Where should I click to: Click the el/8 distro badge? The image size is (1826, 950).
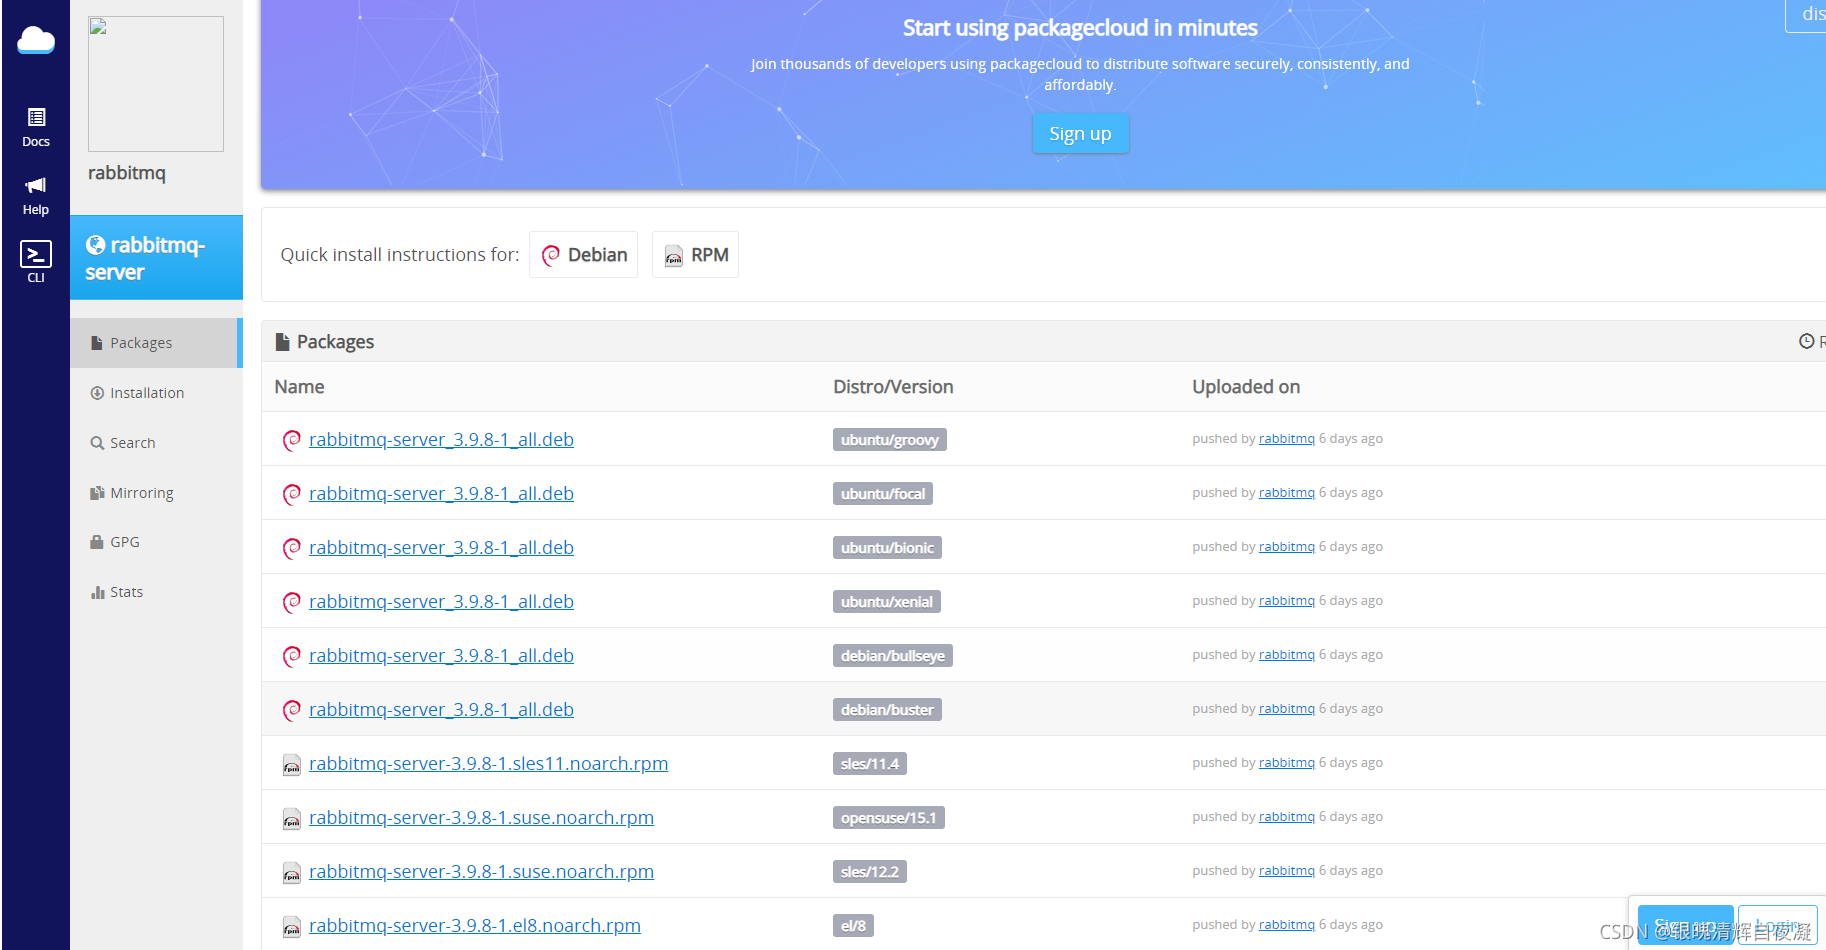pyautogui.click(x=853, y=926)
